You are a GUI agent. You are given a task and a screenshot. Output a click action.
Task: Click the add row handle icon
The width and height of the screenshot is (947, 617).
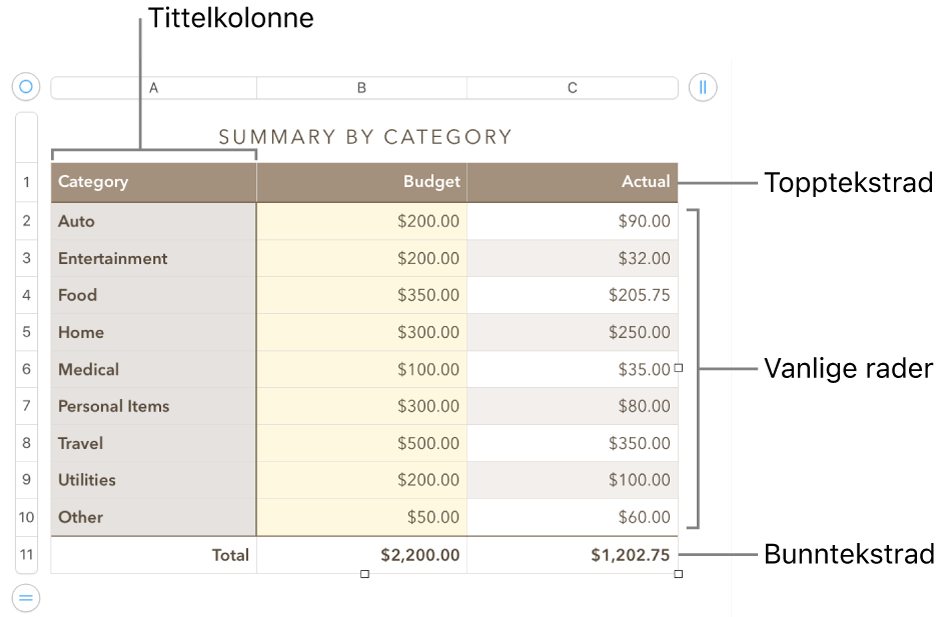pyautogui.click(x=26, y=599)
